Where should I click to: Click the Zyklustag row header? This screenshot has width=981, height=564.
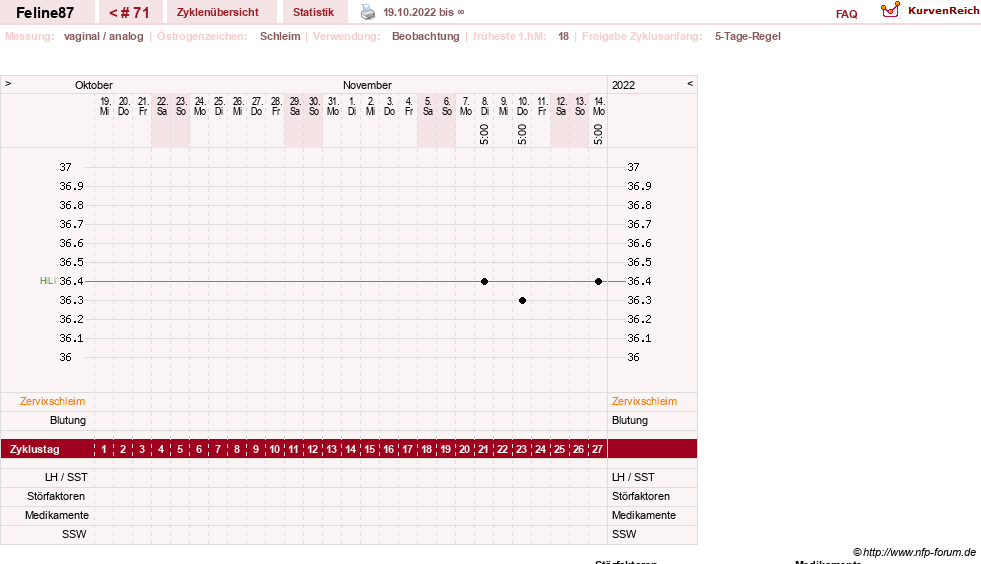pyautogui.click(x=34, y=449)
